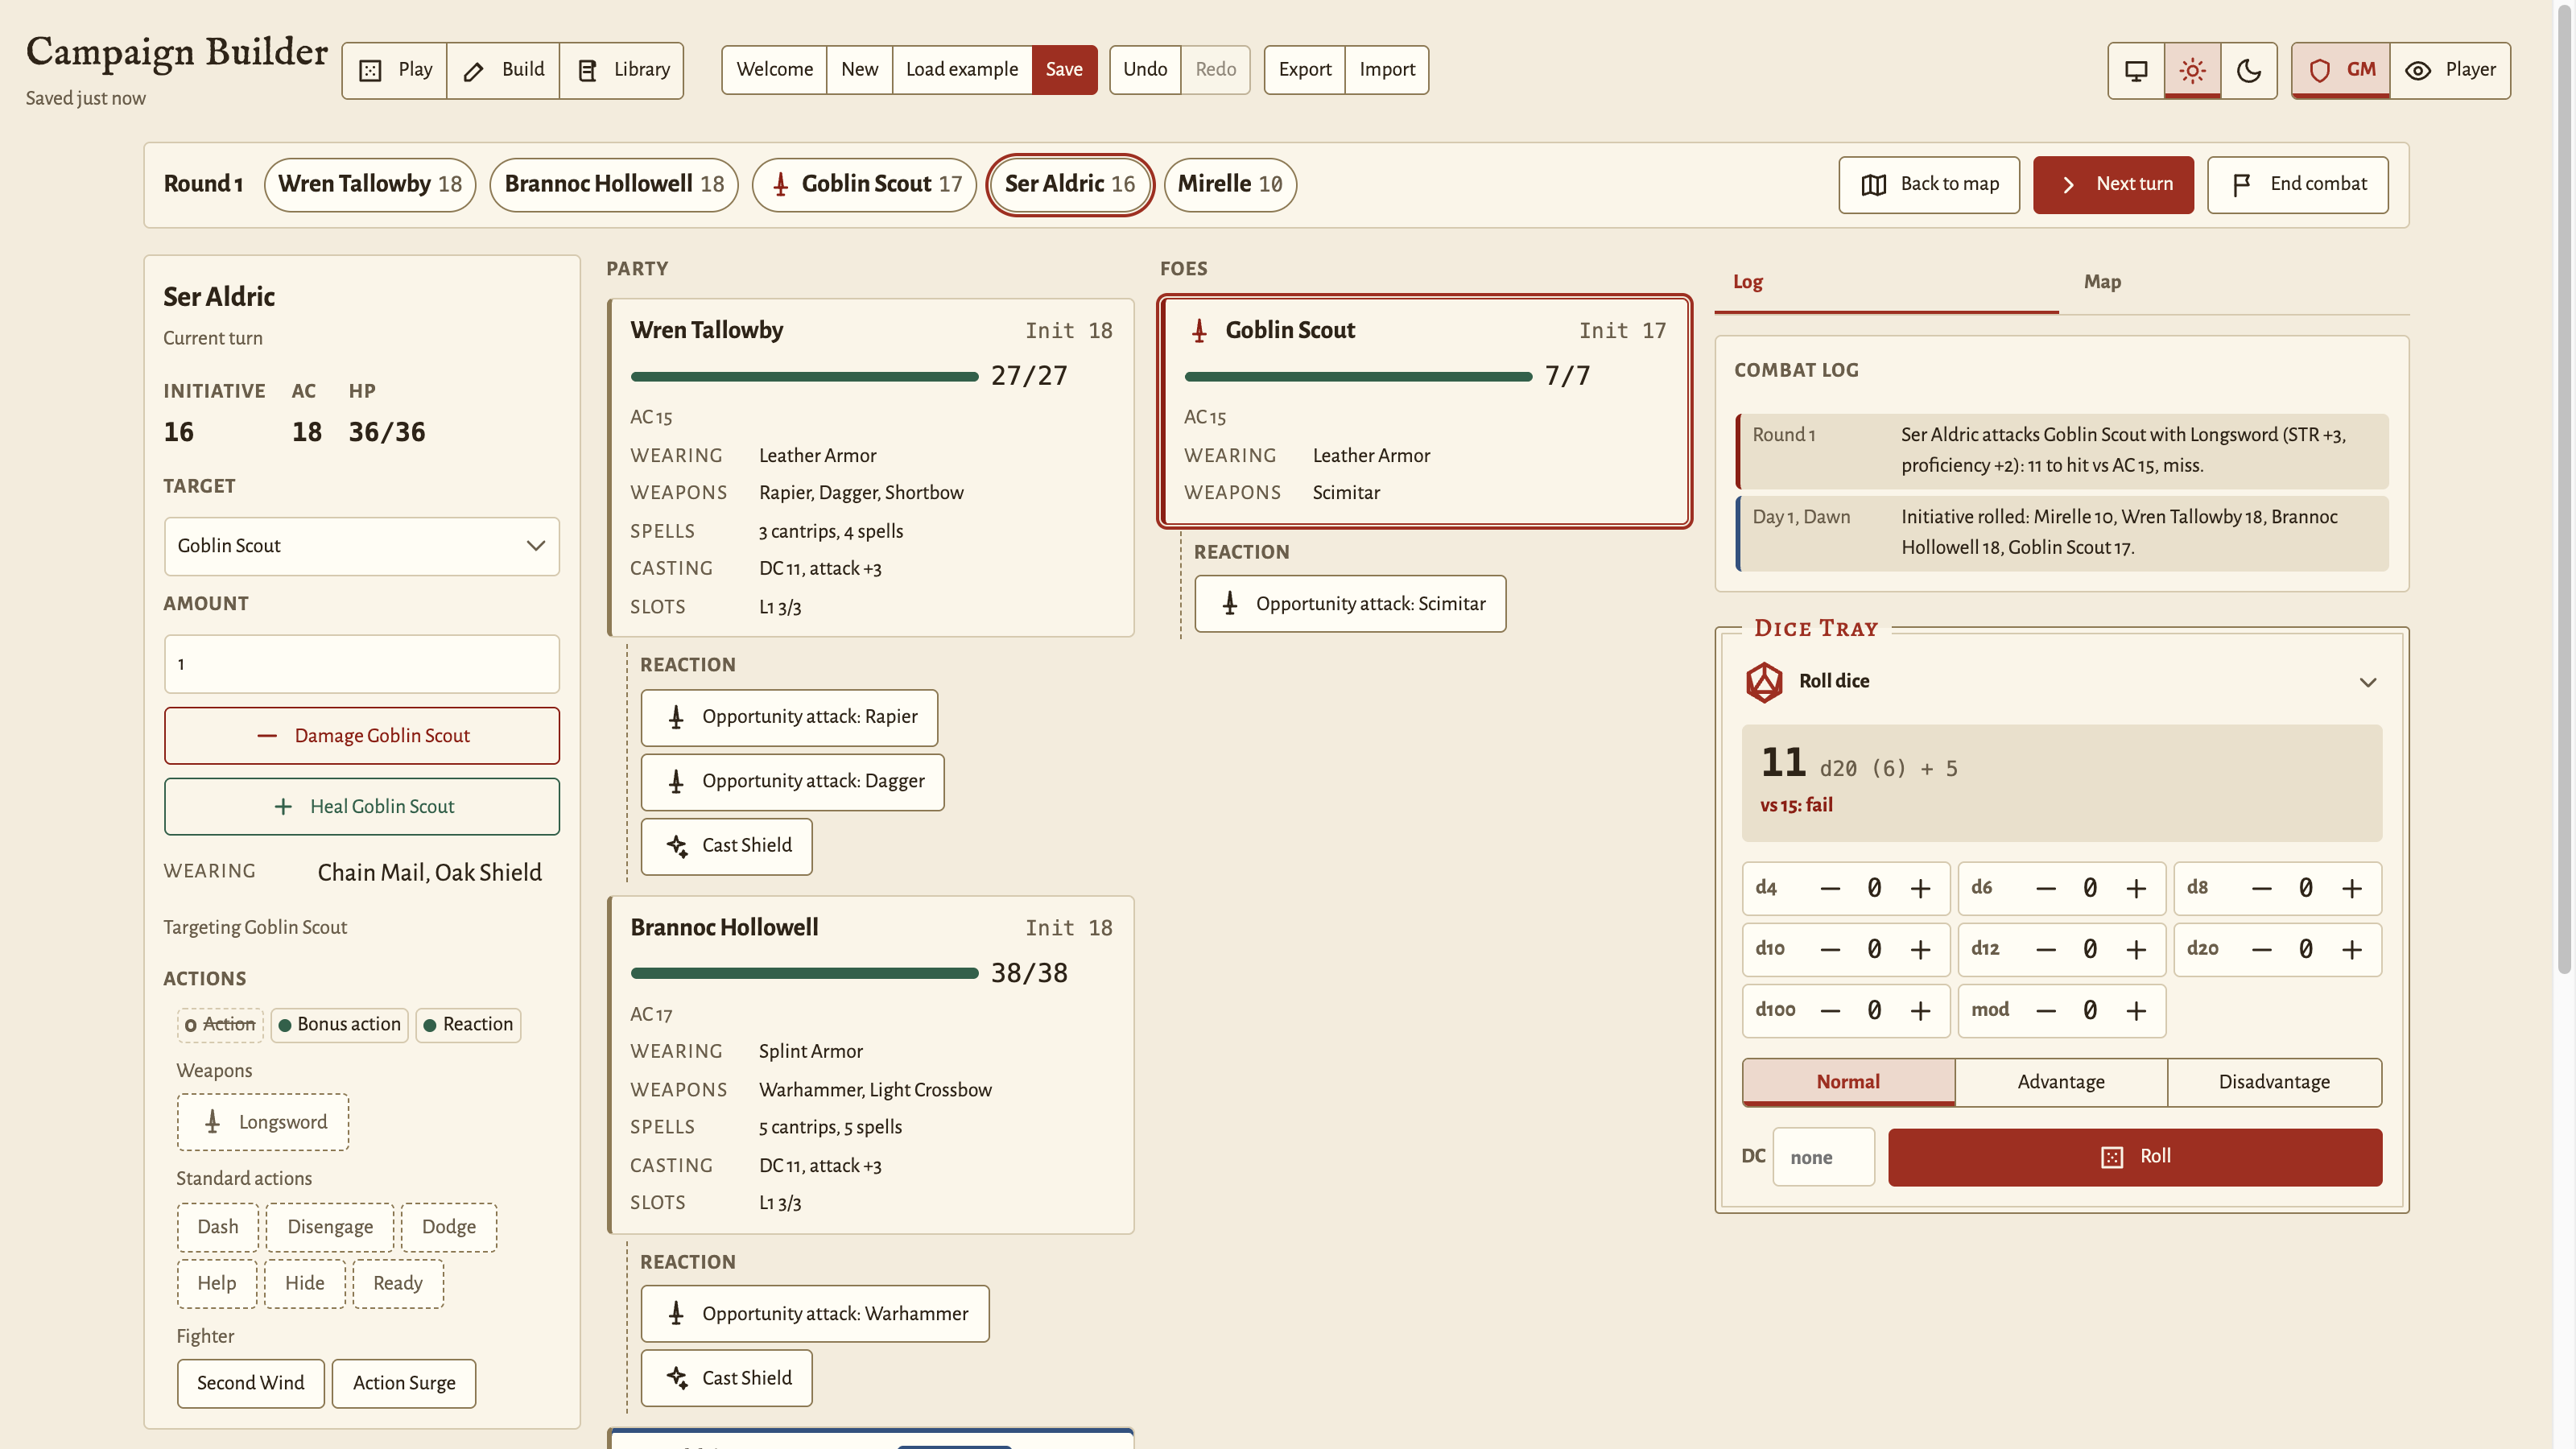Open the Build mode

(x=503, y=70)
